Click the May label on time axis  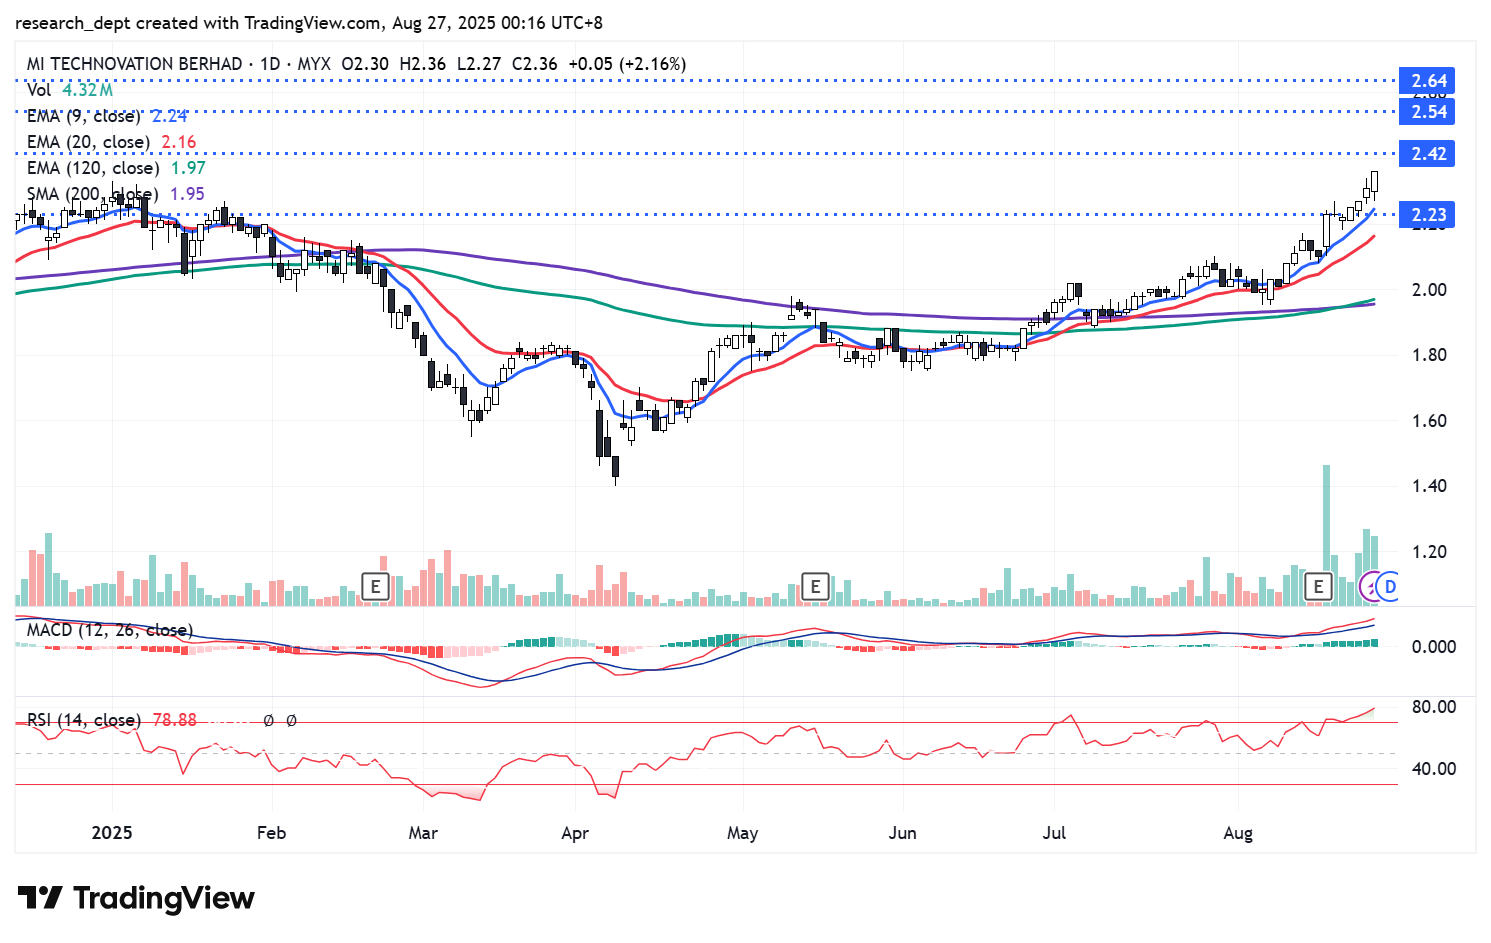pyautogui.click(x=742, y=833)
